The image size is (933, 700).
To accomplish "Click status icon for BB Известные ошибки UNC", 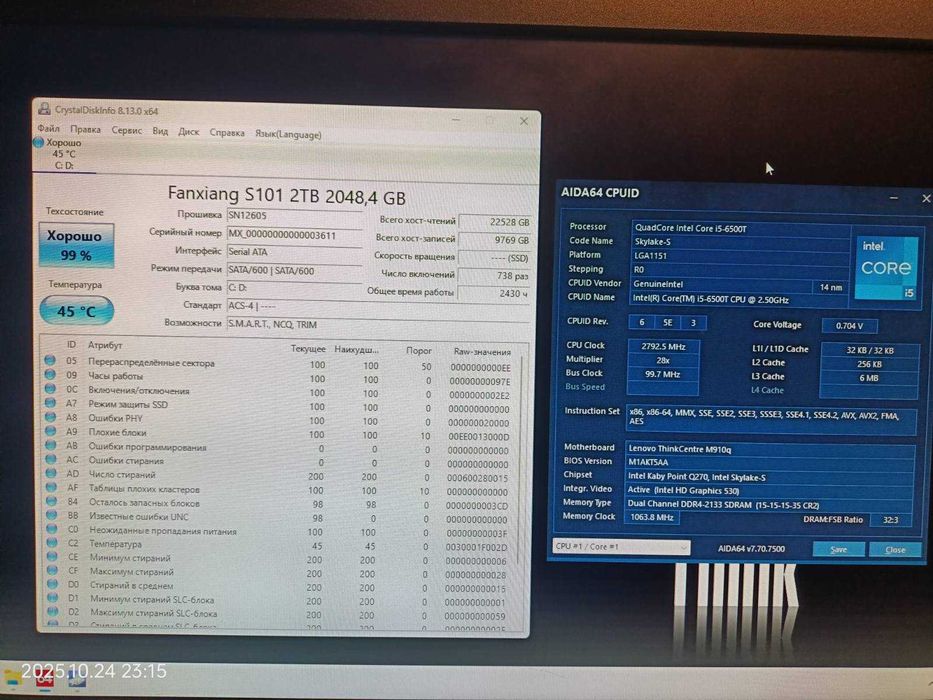I will 52,515.
